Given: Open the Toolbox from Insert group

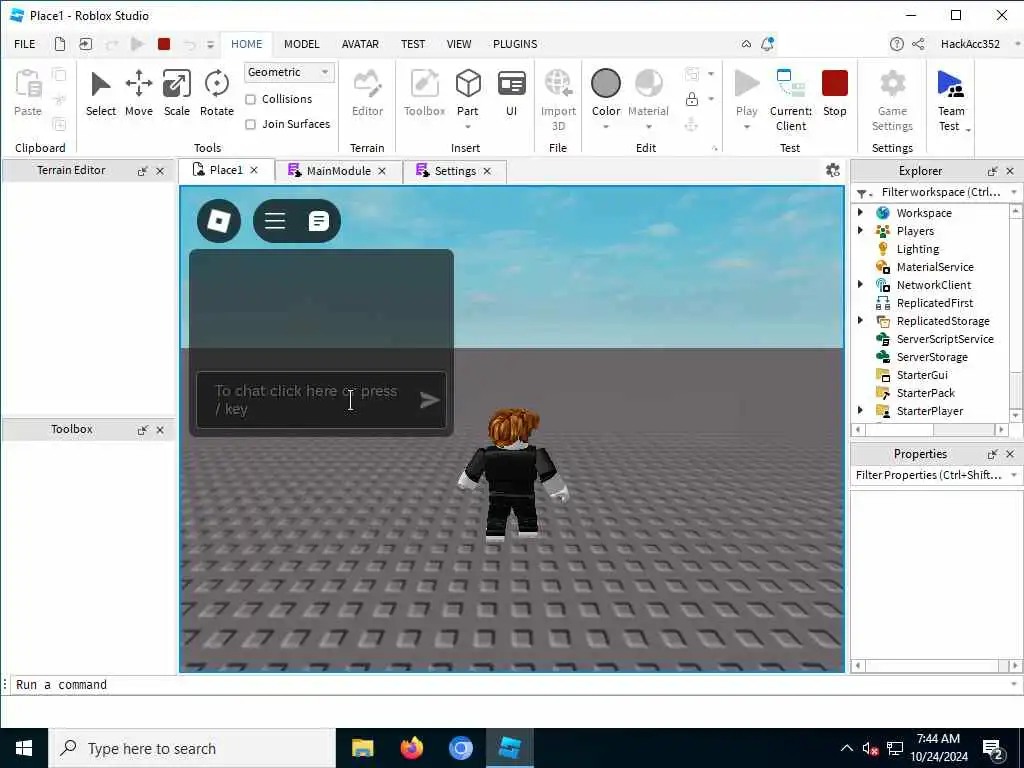Looking at the screenshot, I should click(424, 93).
